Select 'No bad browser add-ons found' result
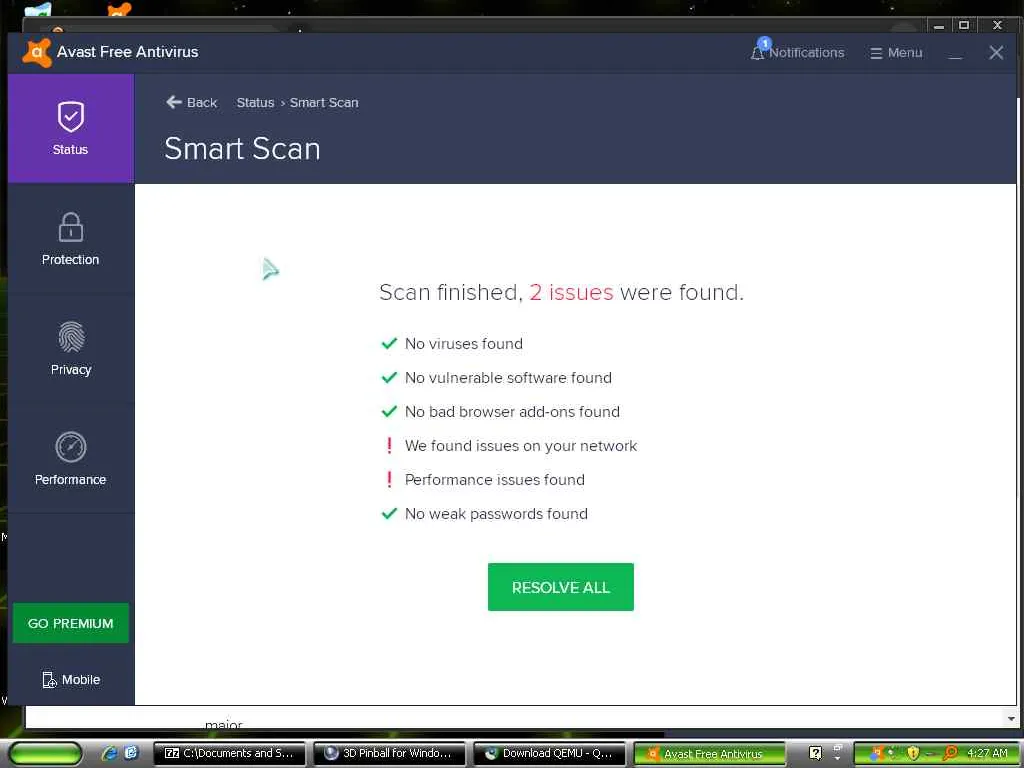1024x768 pixels. (x=512, y=411)
